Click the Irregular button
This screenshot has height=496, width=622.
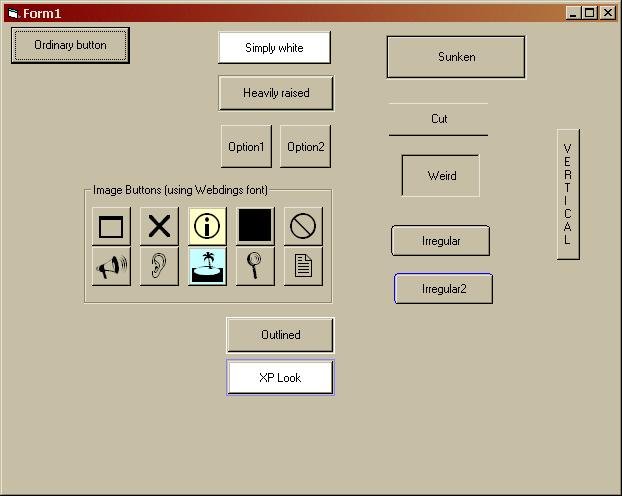coord(441,241)
